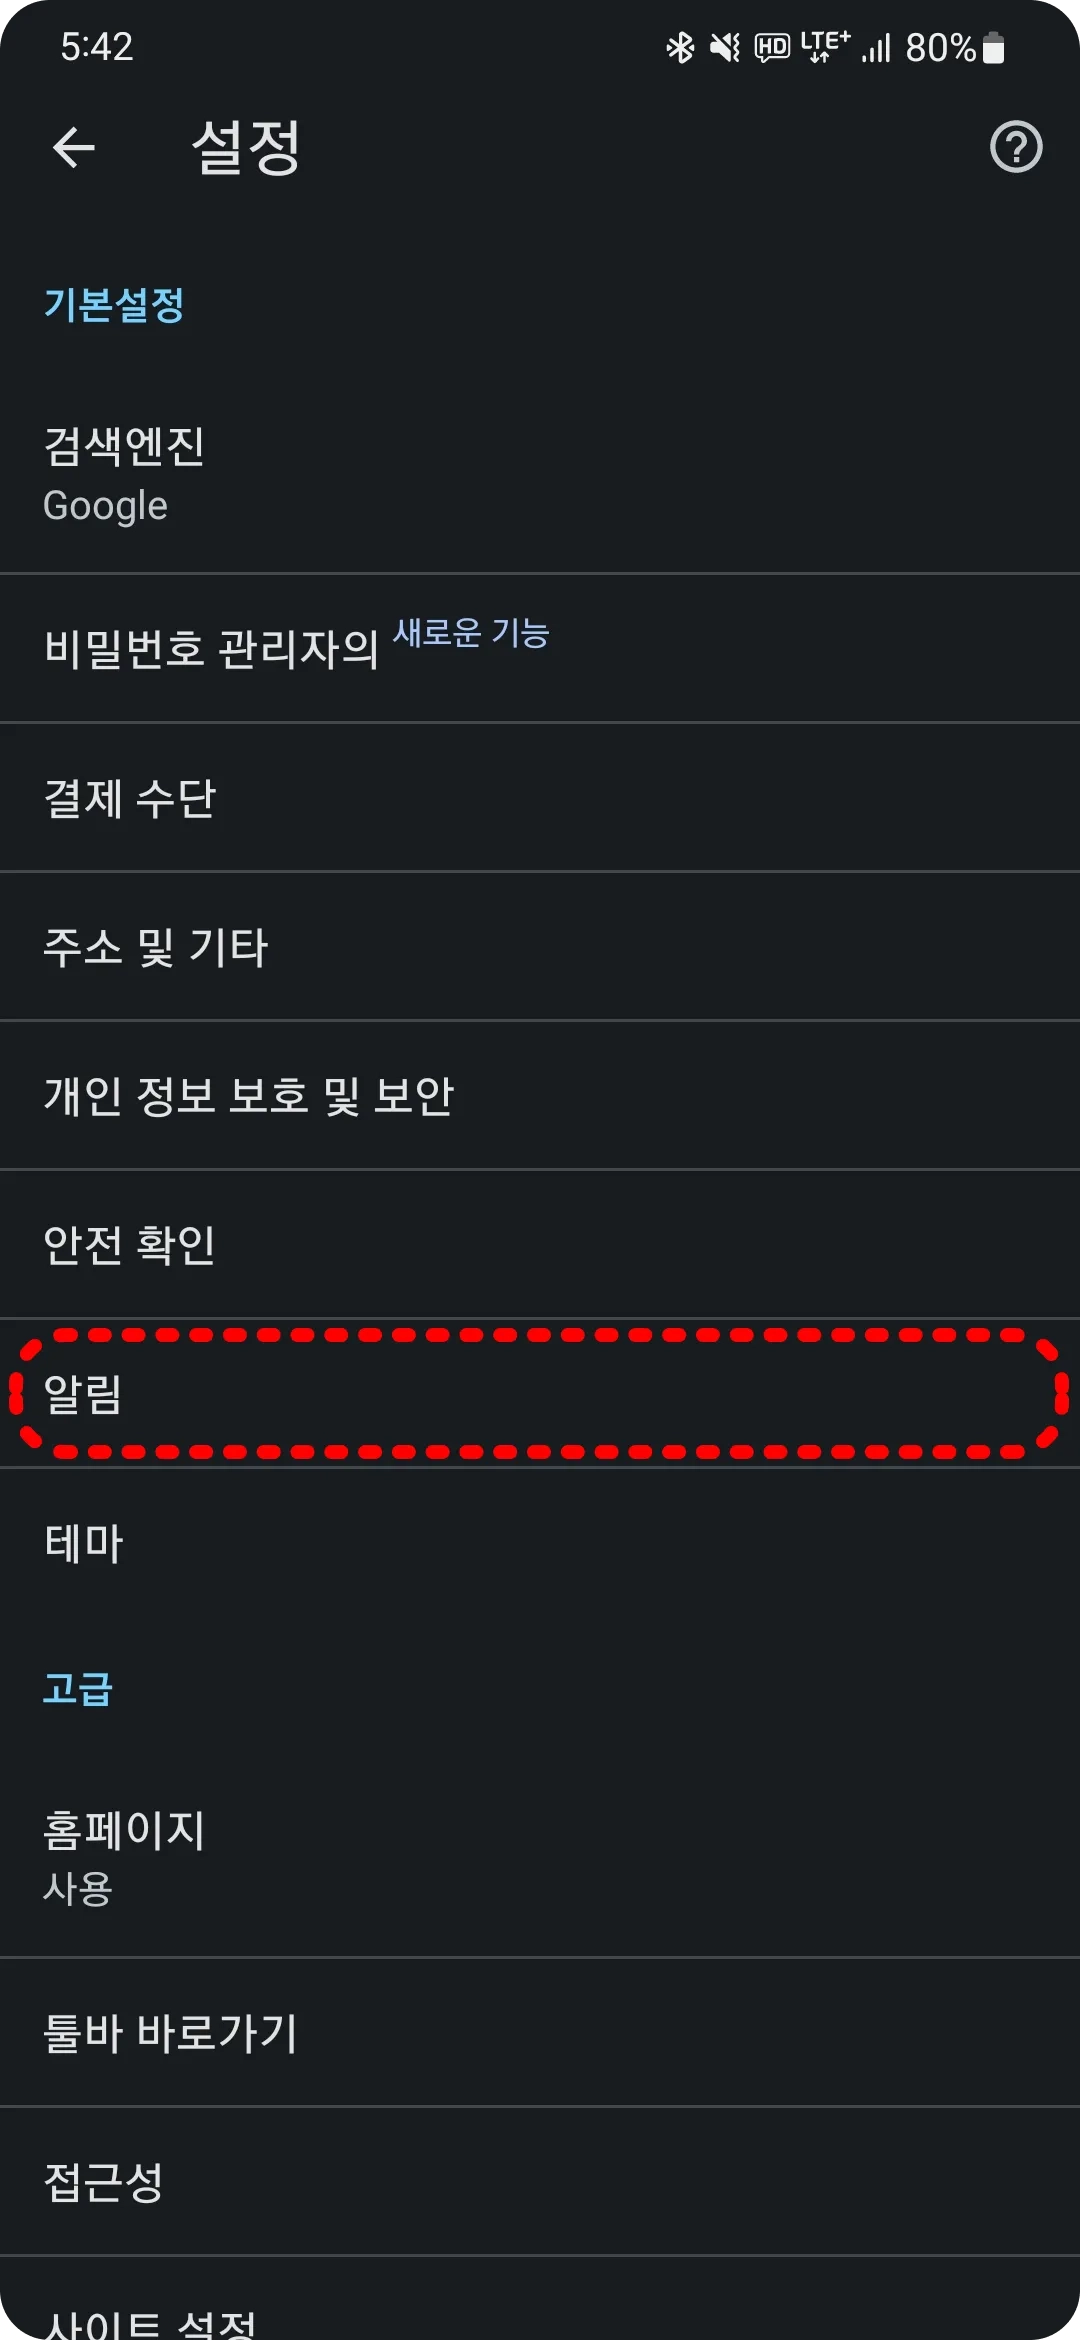Tap the 5:42 clock in status bar
The image size is (1080, 2340).
(x=97, y=47)
